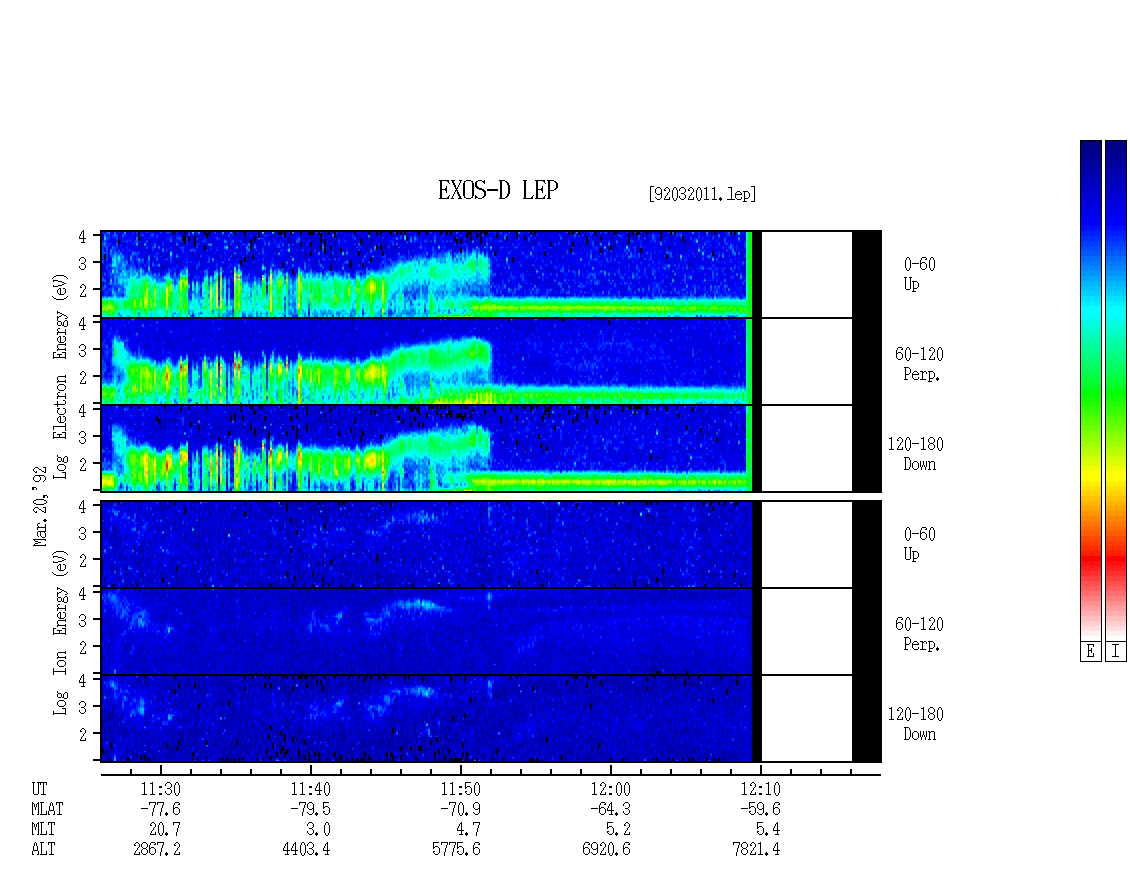Image resolution: width=1130 pixels, height=875 pixels.
Task: Click the 0-60 Up label beside electron panels
Action: tap(920, 274)
